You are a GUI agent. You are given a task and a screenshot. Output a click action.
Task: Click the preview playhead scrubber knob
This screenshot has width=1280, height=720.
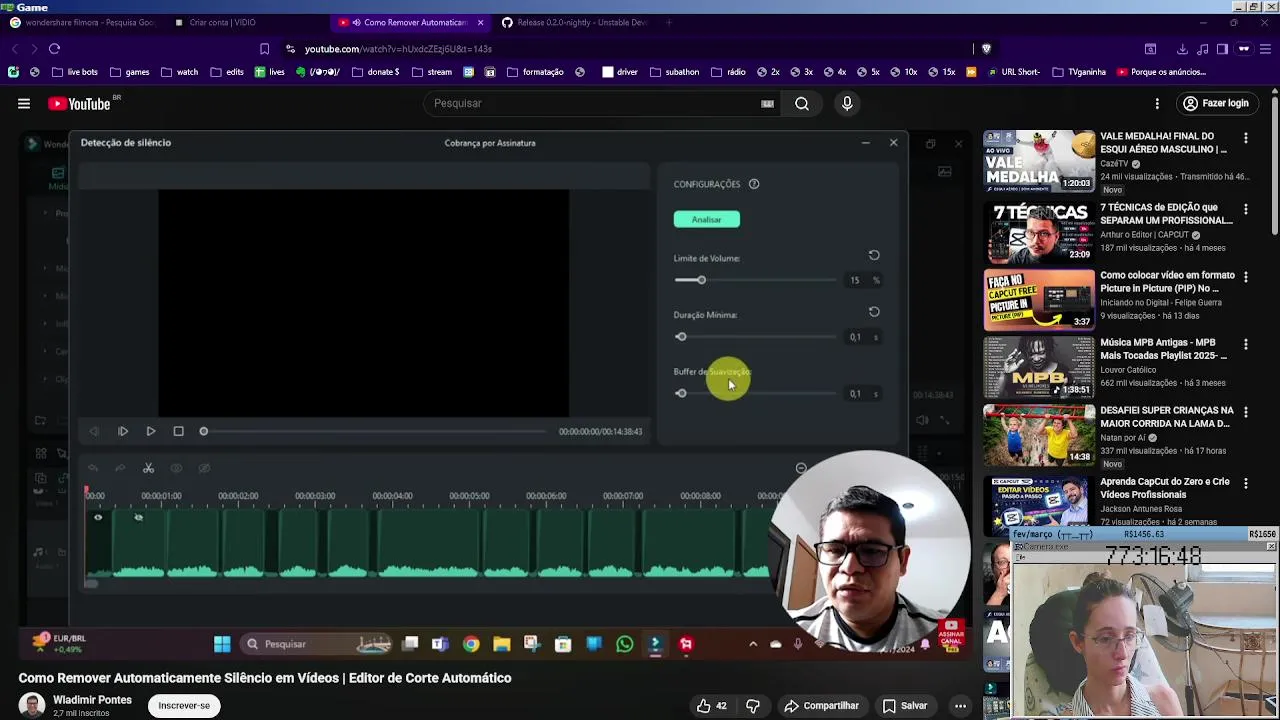(x=204, y=431)
